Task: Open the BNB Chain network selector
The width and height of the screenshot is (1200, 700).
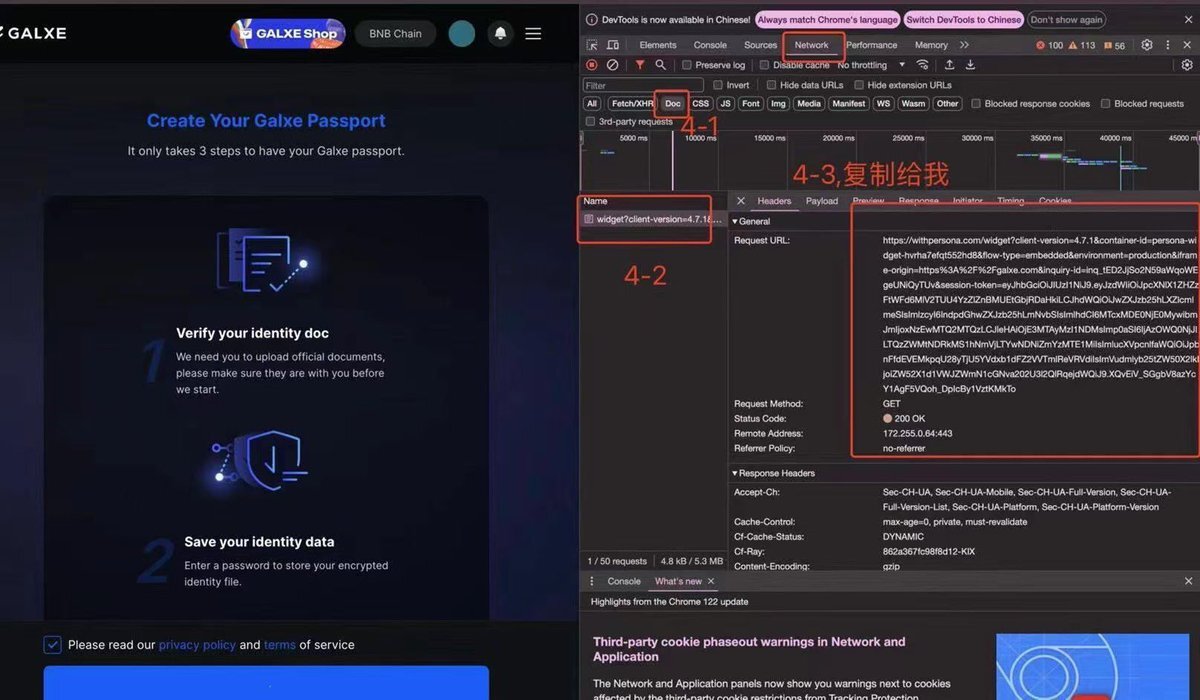Action: coord(395,34)
